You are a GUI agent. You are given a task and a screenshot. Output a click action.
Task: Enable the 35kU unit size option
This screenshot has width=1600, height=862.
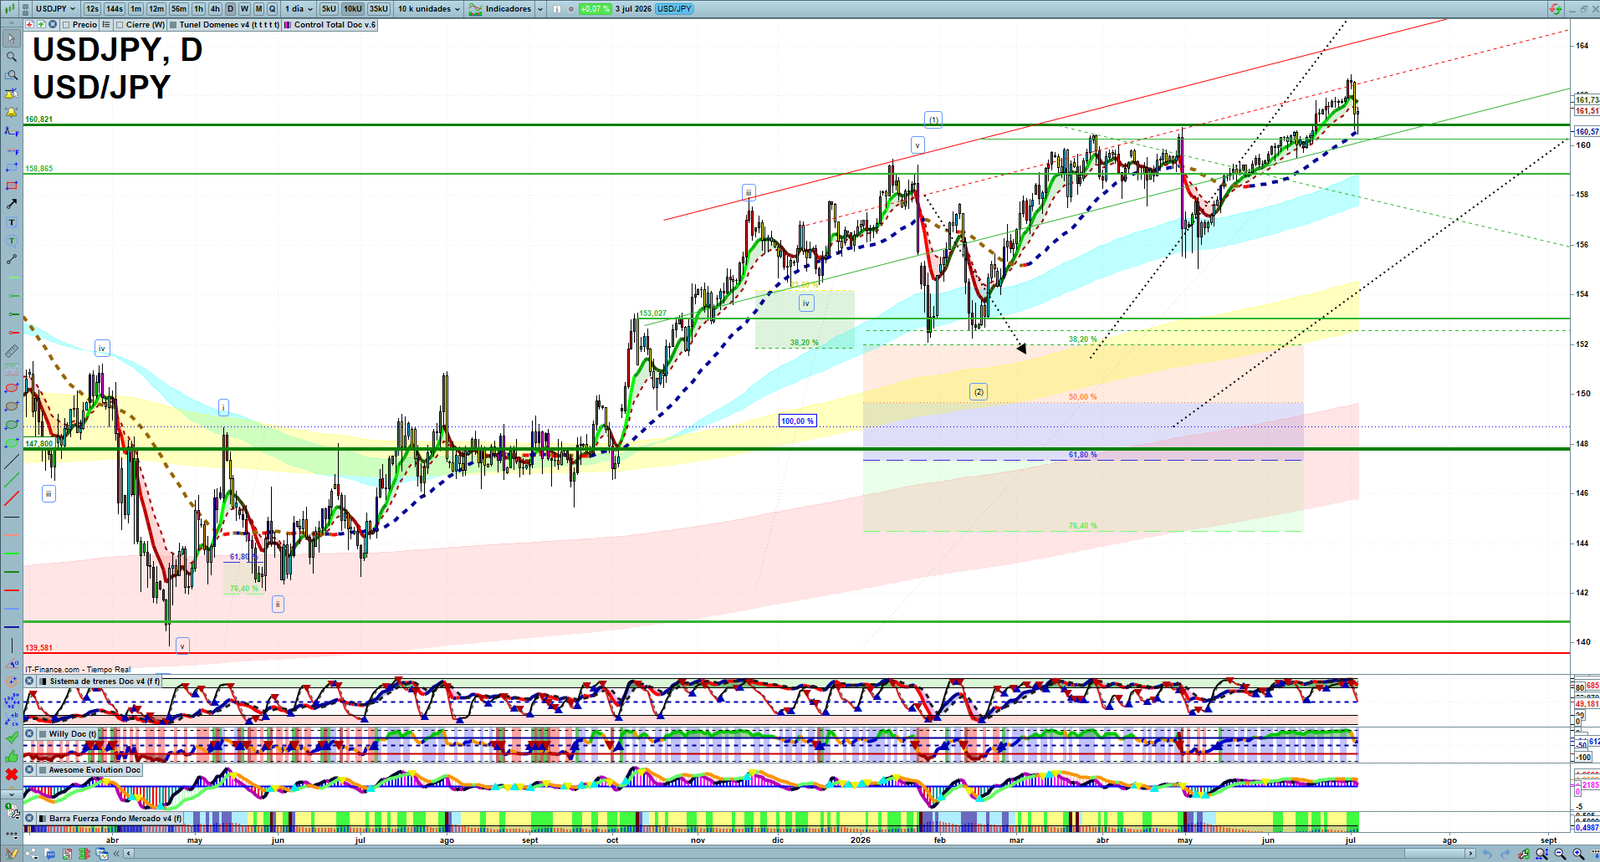click(x=379, y=9)
